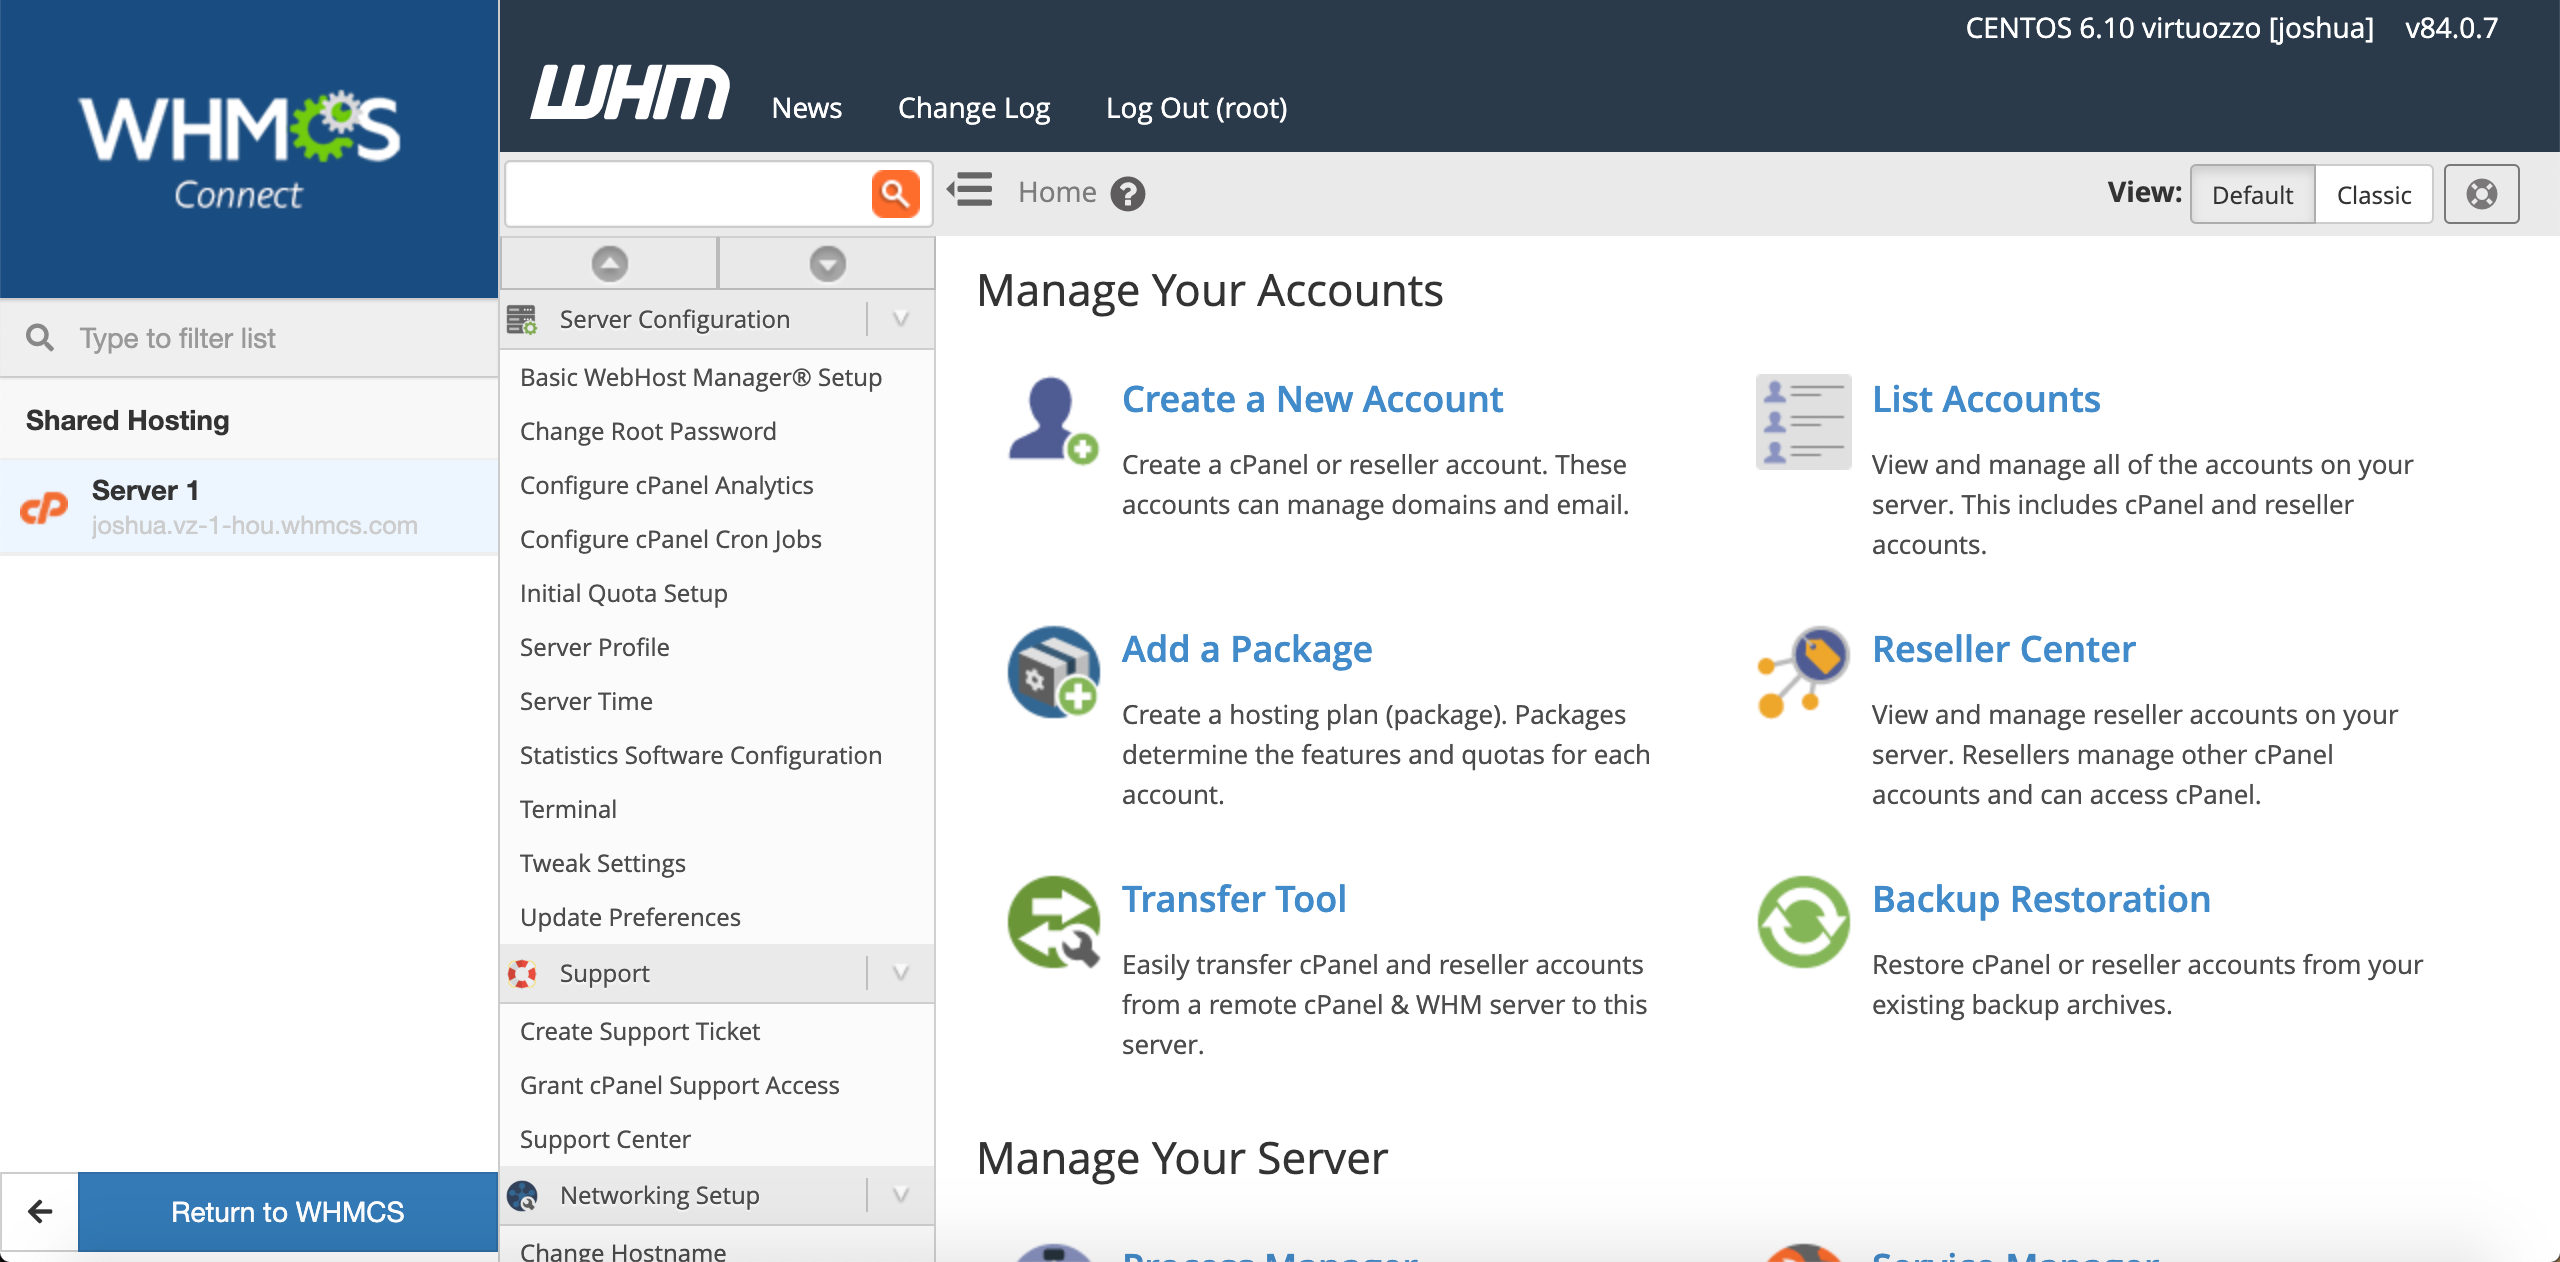2560x1262 pixels.
Task: Switch view to Classic
Action: click(x=2374, y=194)
